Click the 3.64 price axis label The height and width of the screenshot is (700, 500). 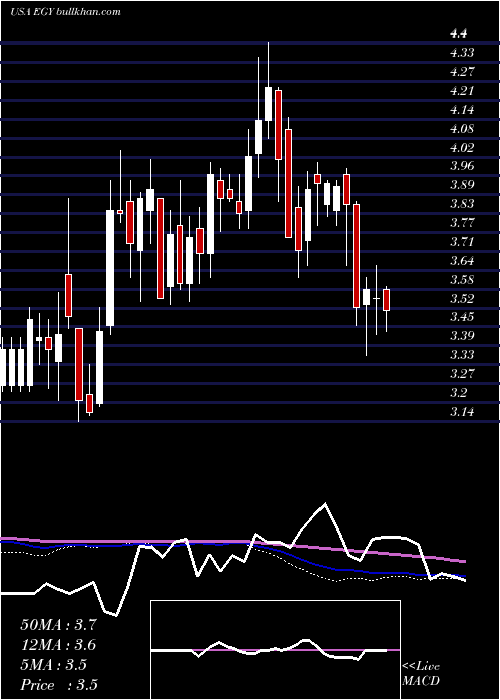point(462,261)
